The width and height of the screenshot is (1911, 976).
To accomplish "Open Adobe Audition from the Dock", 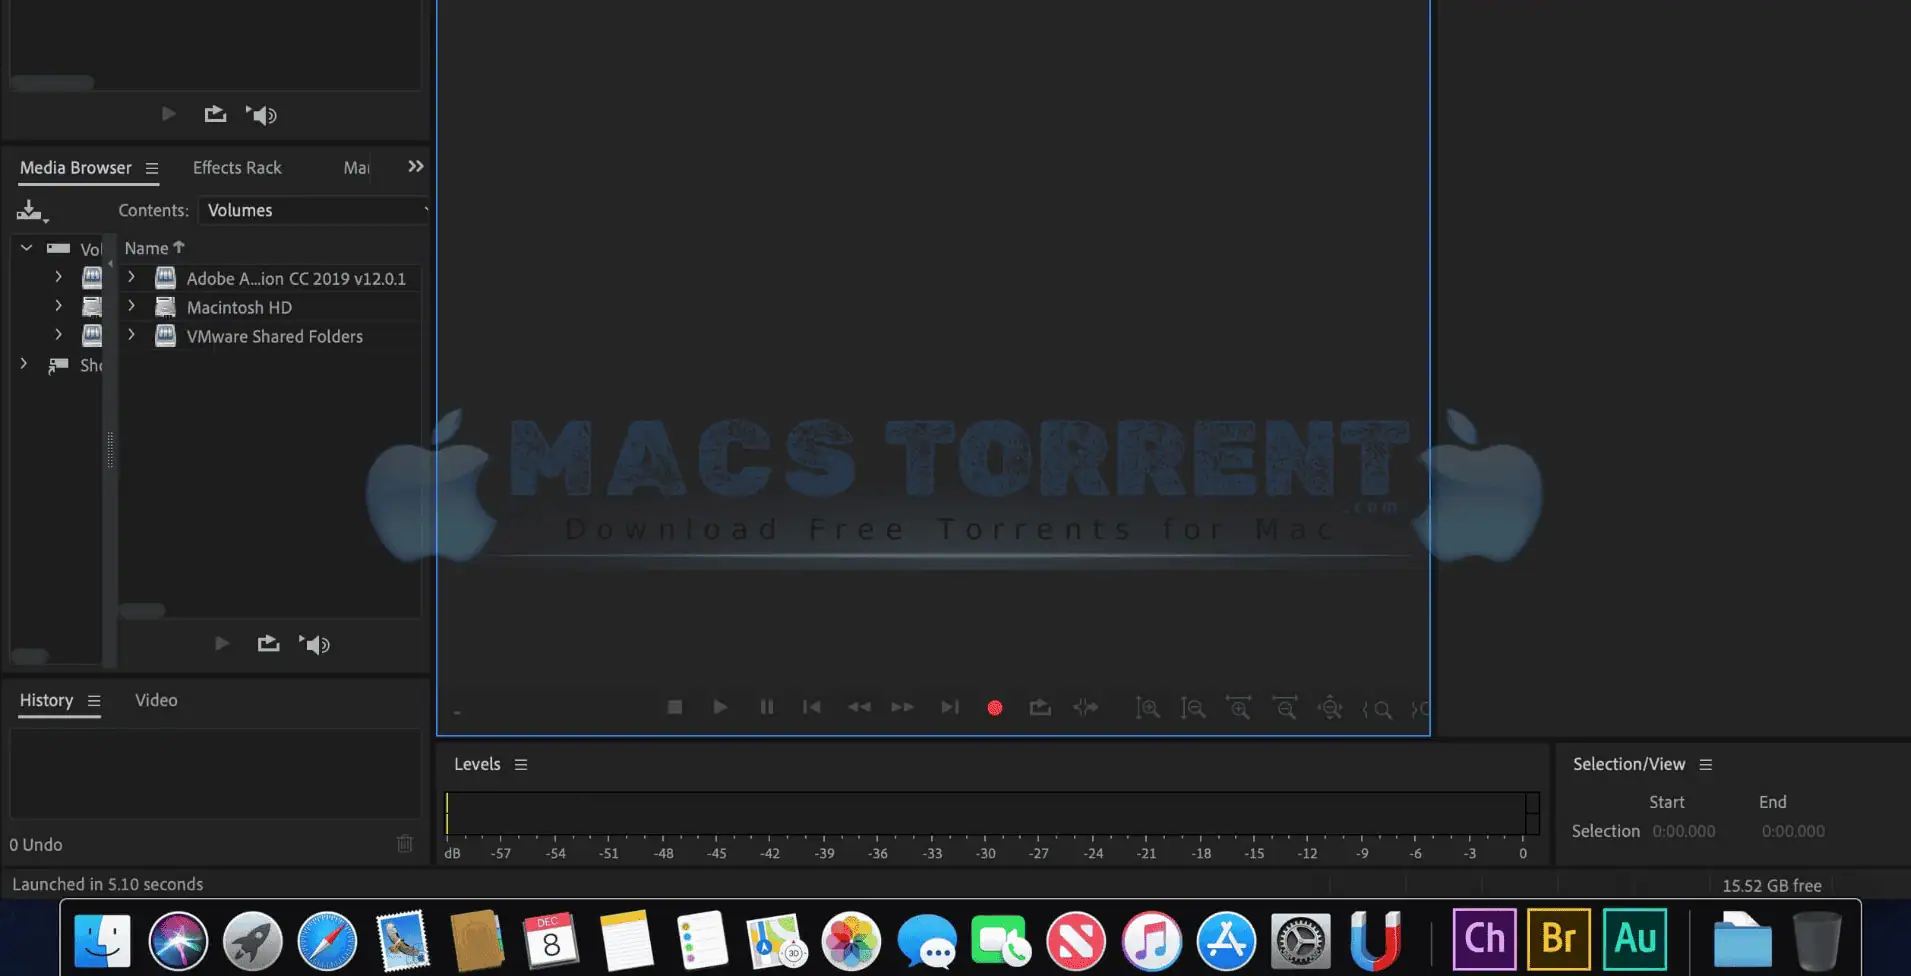I will [x=1635, y=939].
